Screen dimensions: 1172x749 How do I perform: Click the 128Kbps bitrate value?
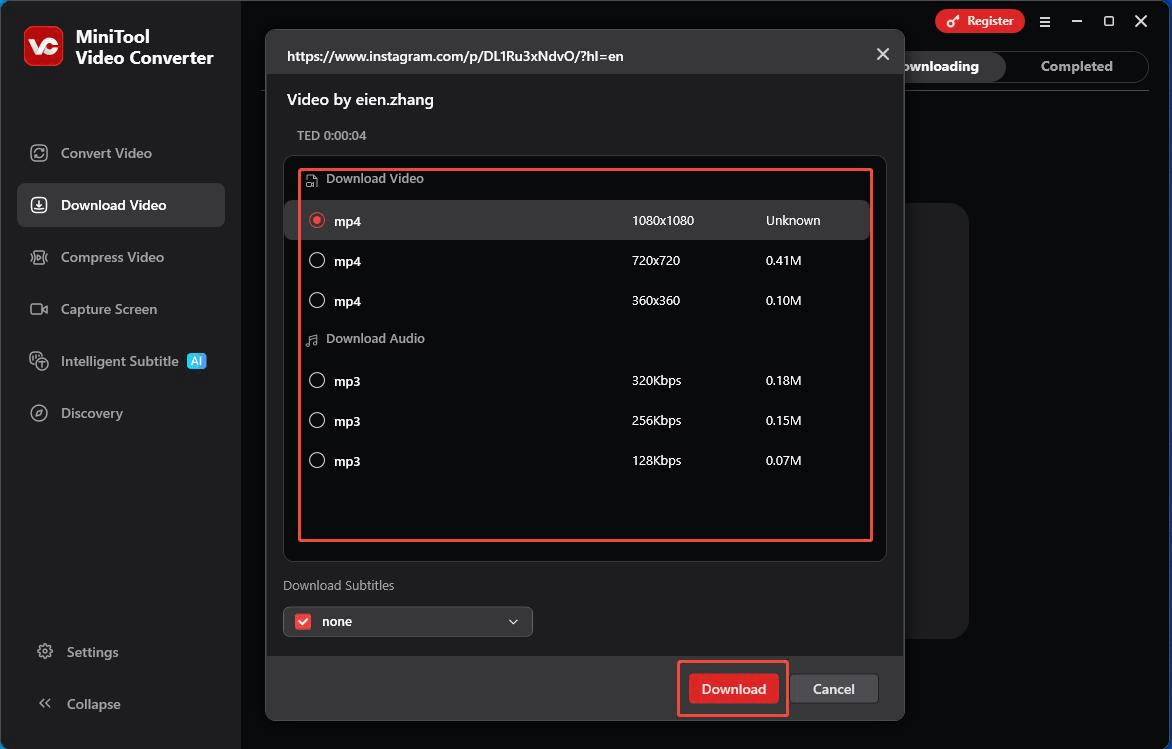[x=656, y=460]
